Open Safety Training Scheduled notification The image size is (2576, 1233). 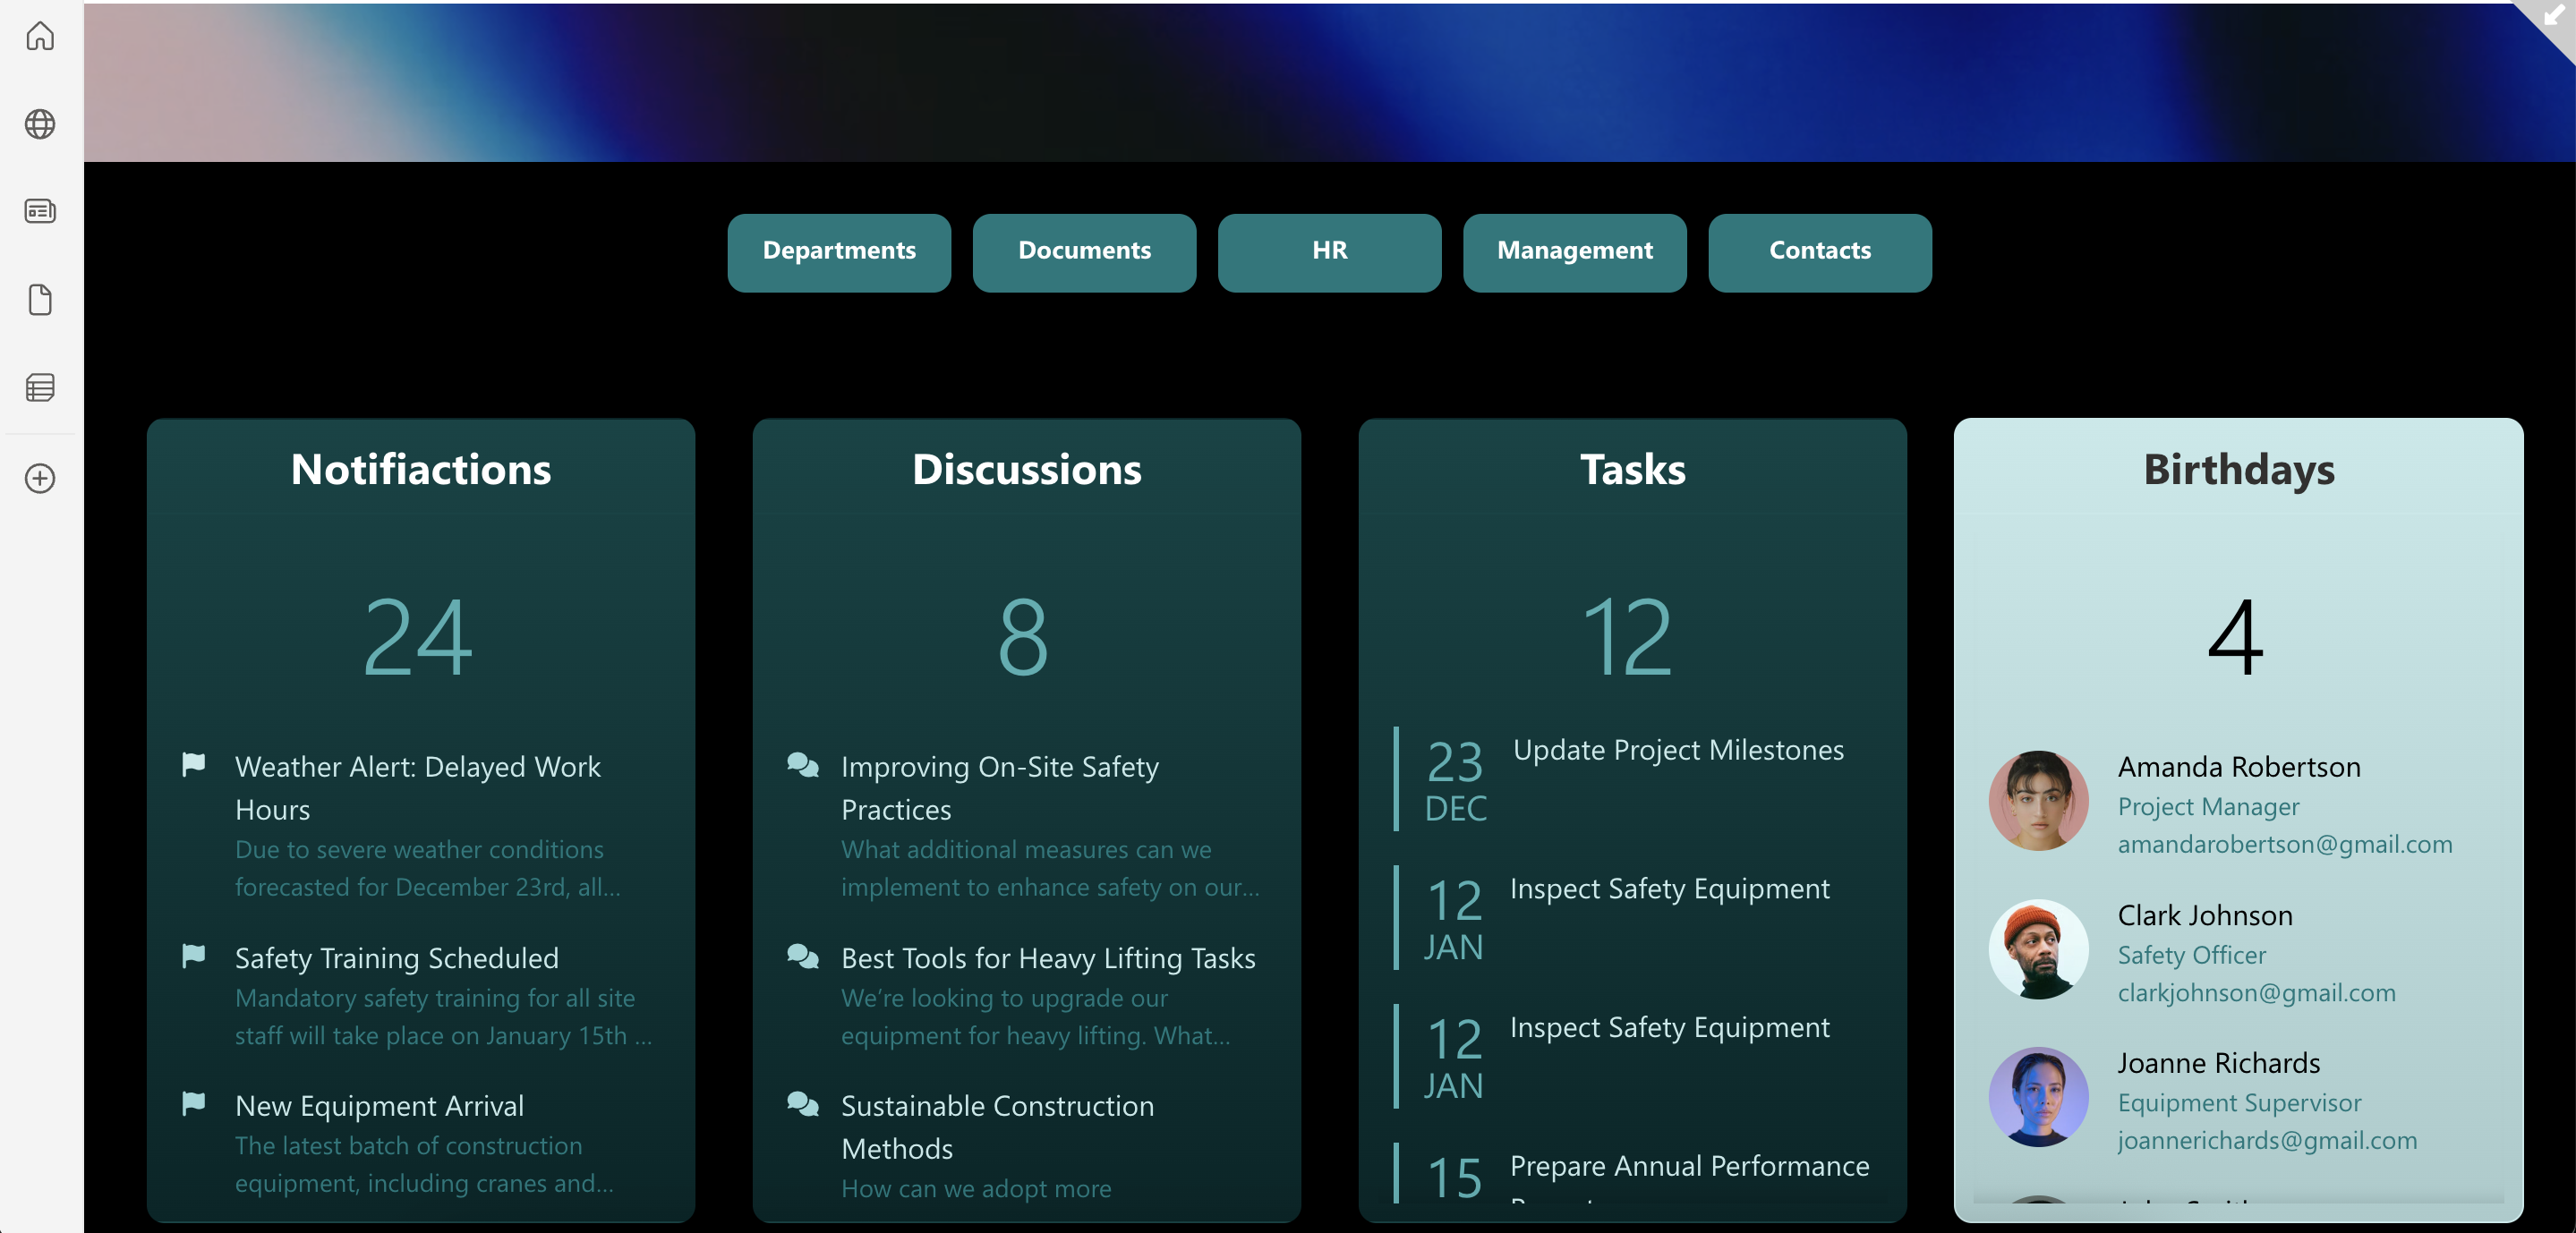pos(396,958)
